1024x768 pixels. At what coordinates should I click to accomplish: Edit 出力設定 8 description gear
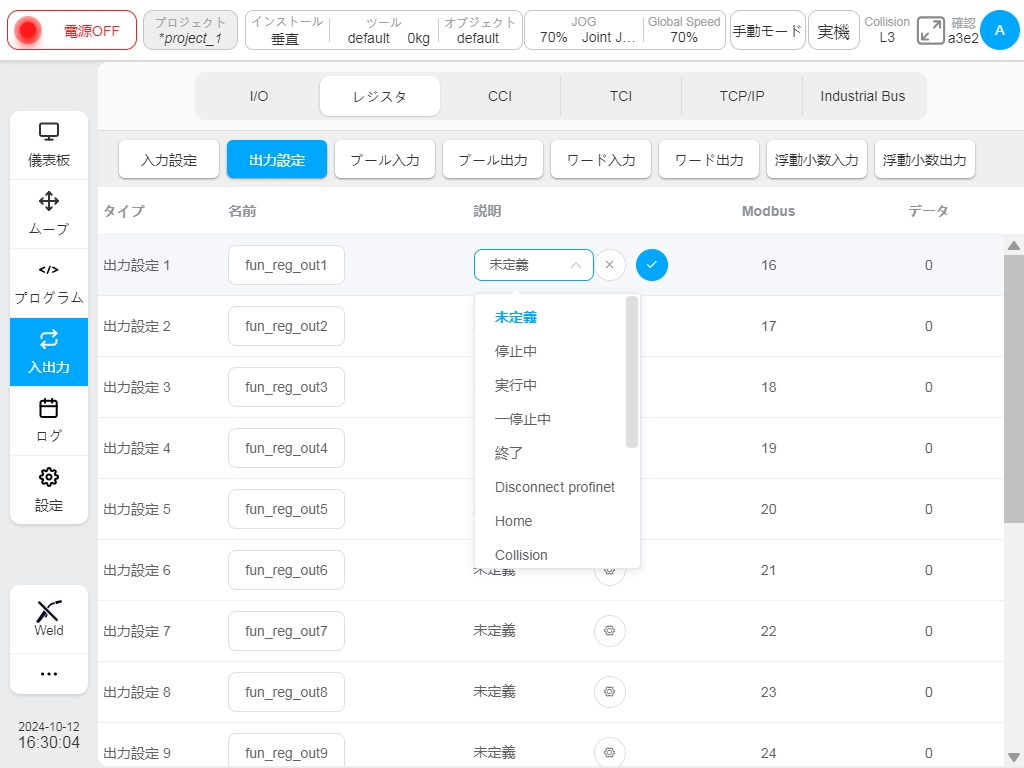click(609, 692)
